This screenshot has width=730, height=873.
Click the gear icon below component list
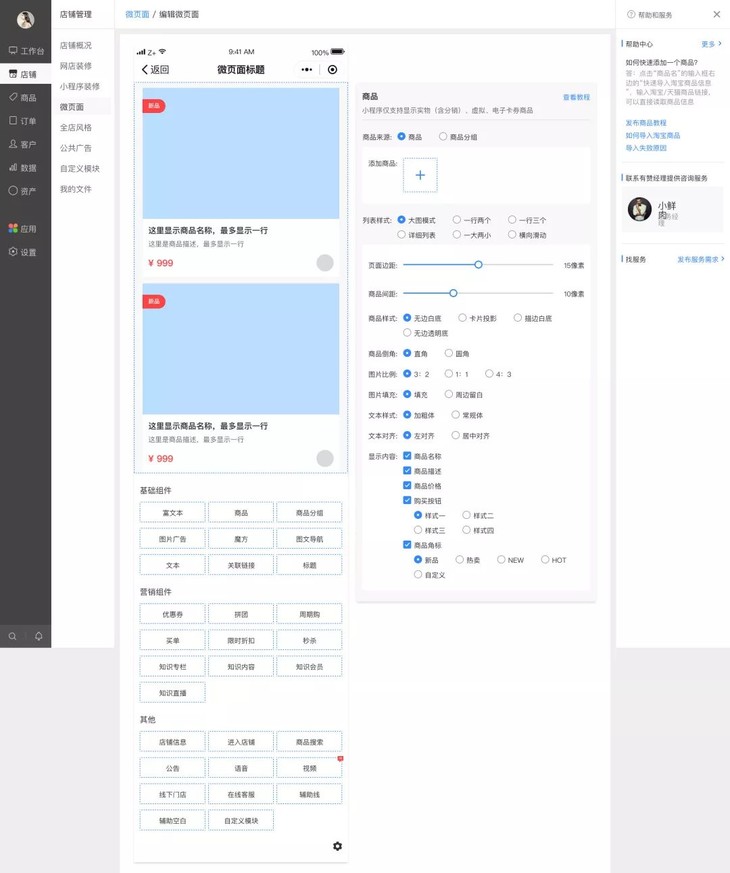point(337,846)
